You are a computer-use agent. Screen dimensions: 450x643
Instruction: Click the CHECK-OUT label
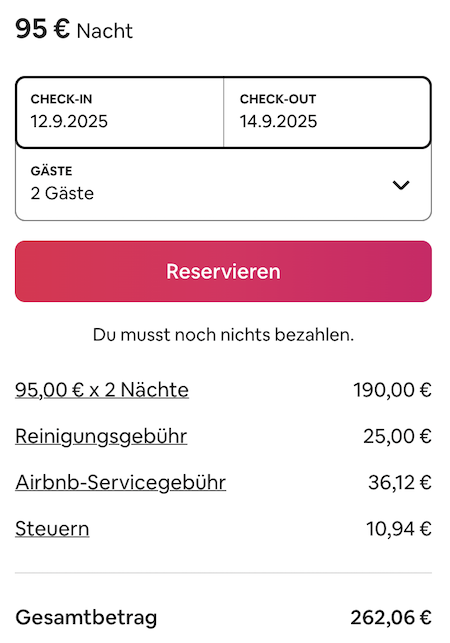pos(278,99)
